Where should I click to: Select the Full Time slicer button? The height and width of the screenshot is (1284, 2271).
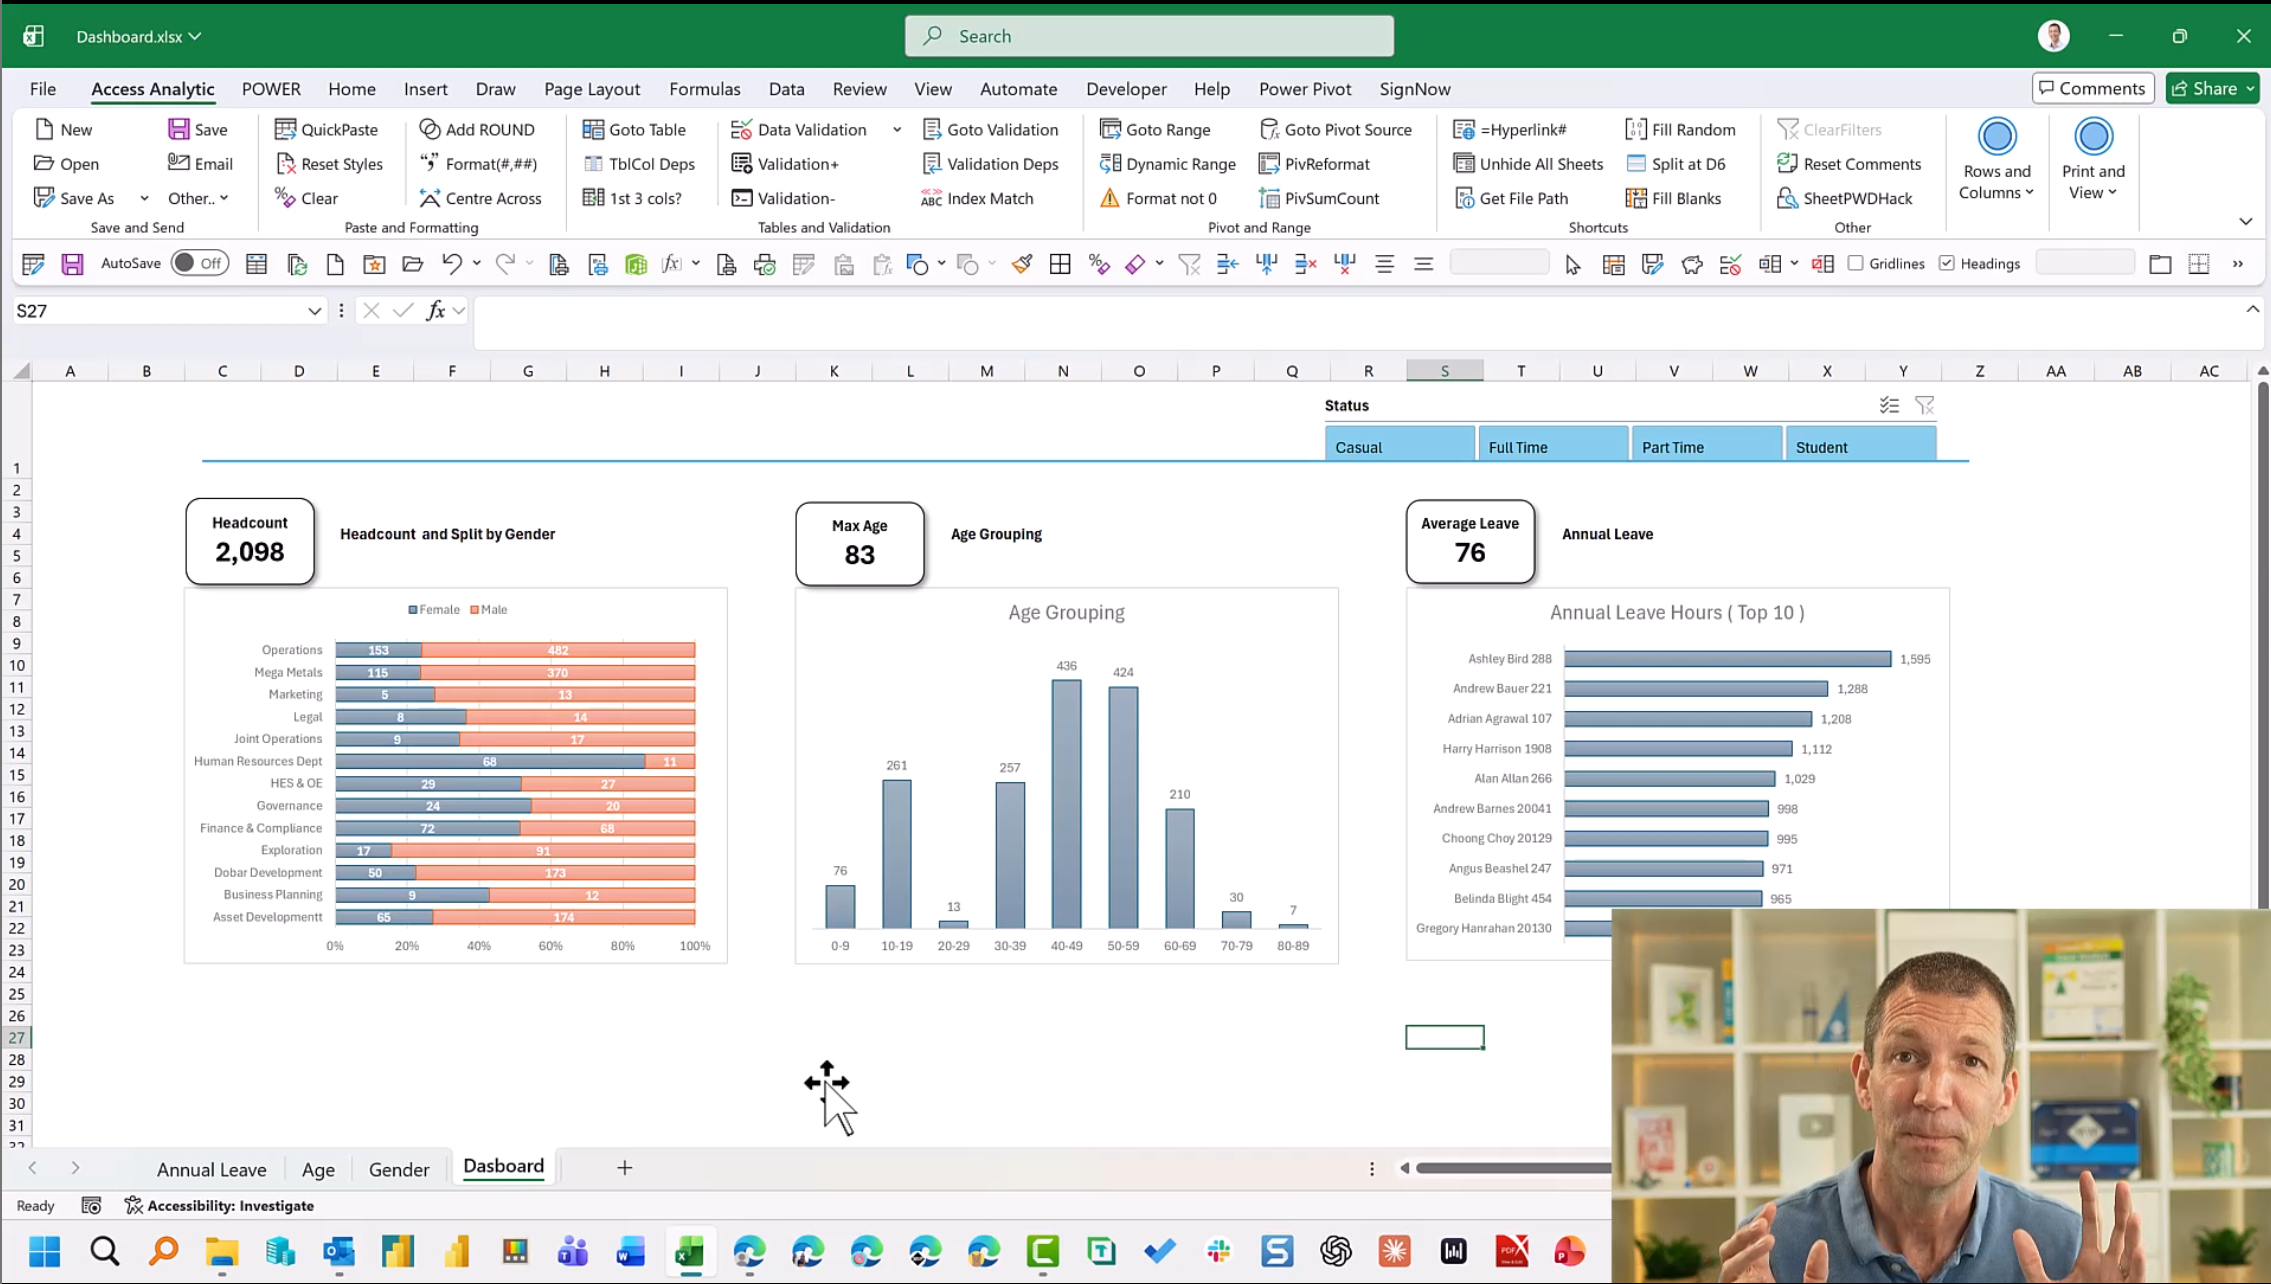[x=1552, y=447]
